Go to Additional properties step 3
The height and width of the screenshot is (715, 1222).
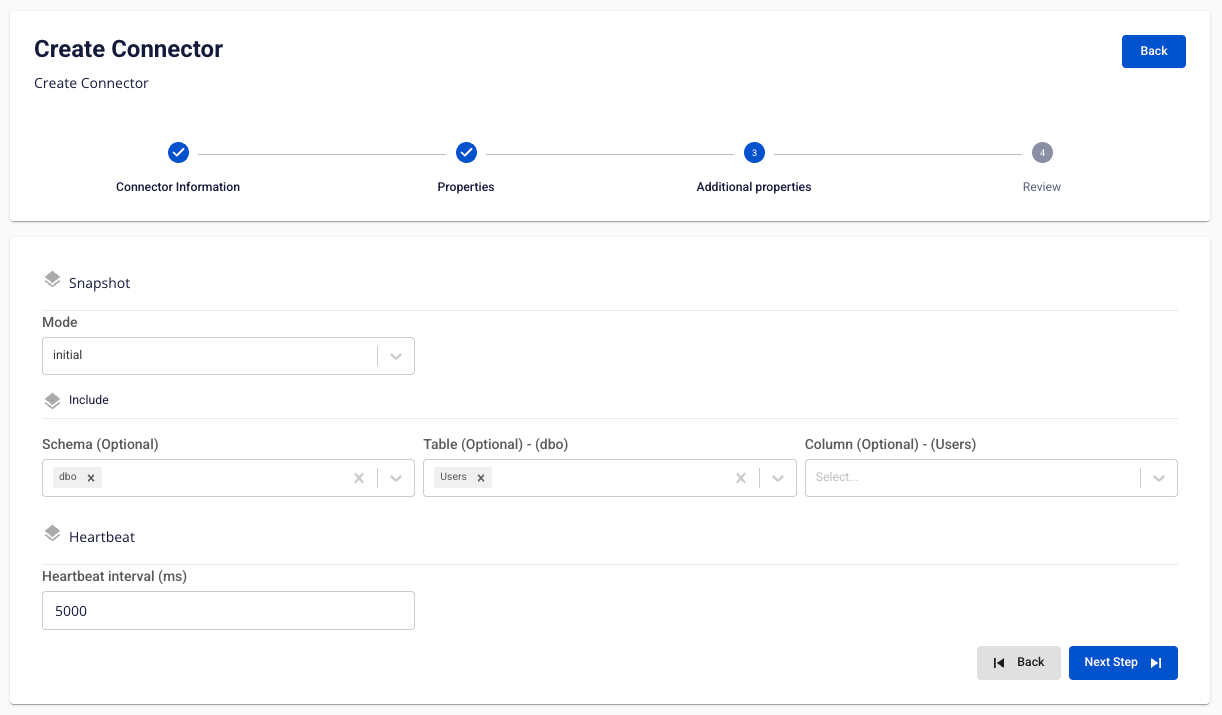[754, 152]
